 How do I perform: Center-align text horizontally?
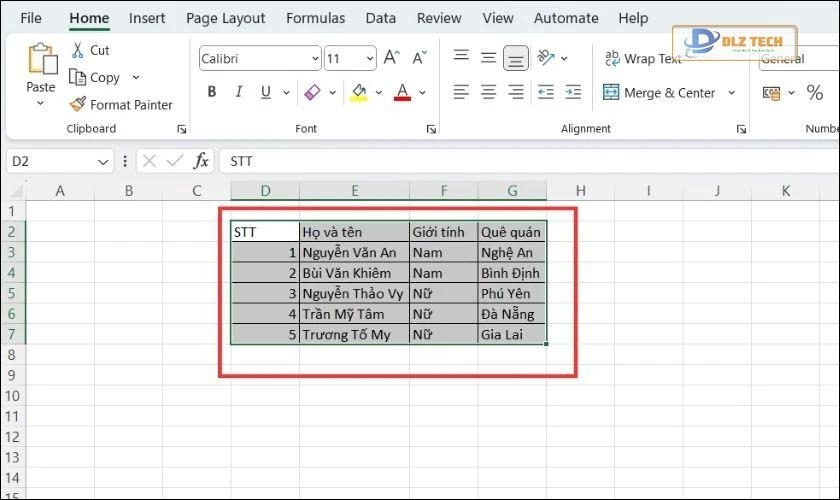click(x=488, y=93)
